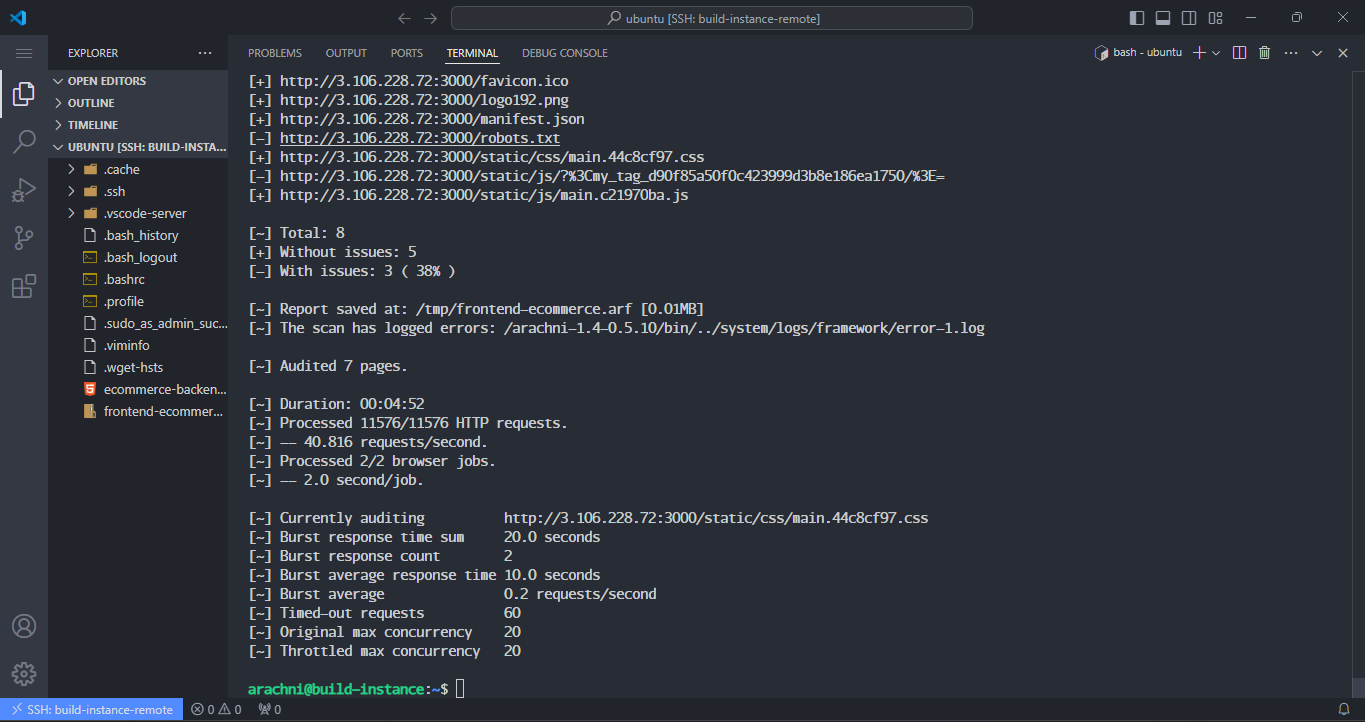The height and width of the screenshot is (722, 1365).
Task: Open the .viminfo file
Action: click(138, 345)
